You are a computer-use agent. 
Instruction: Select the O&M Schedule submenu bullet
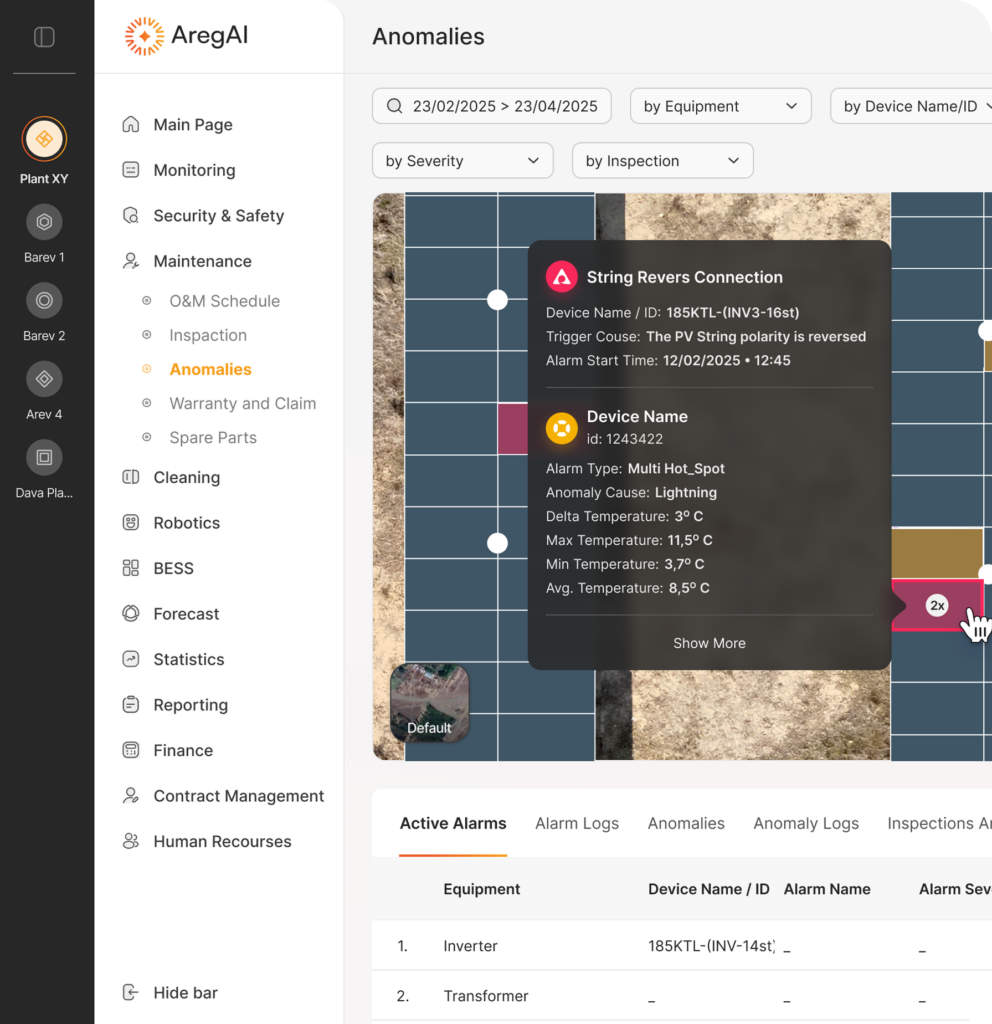(x=147, y=301)
